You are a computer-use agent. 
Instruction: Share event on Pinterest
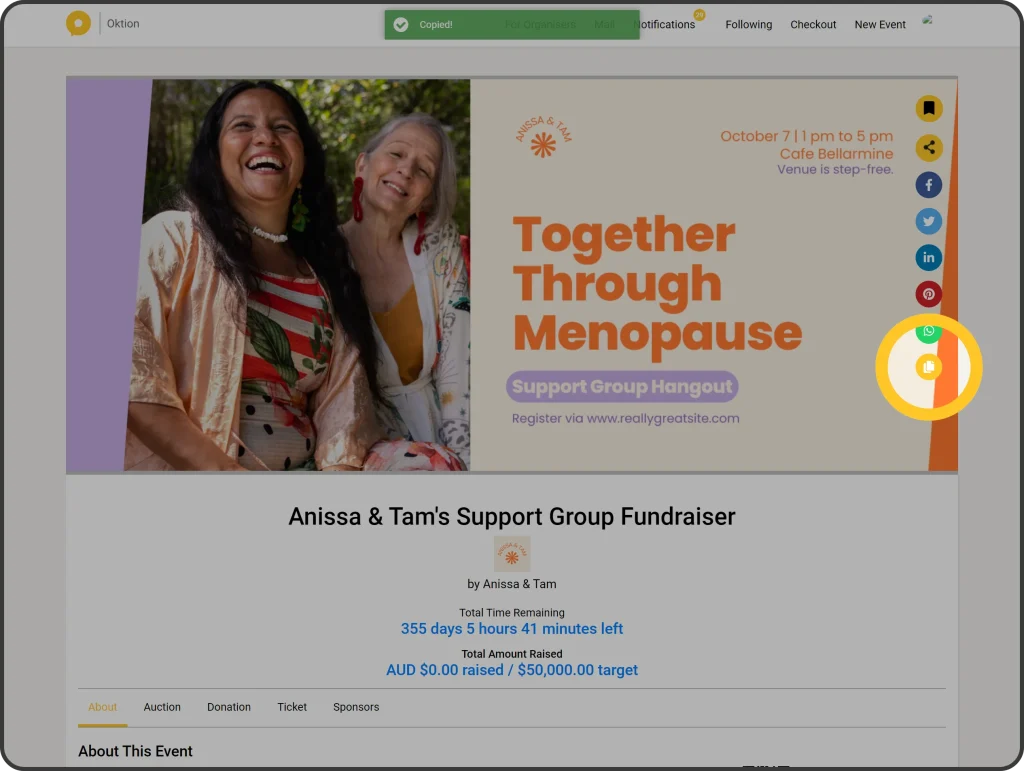(x=929, y=294)
